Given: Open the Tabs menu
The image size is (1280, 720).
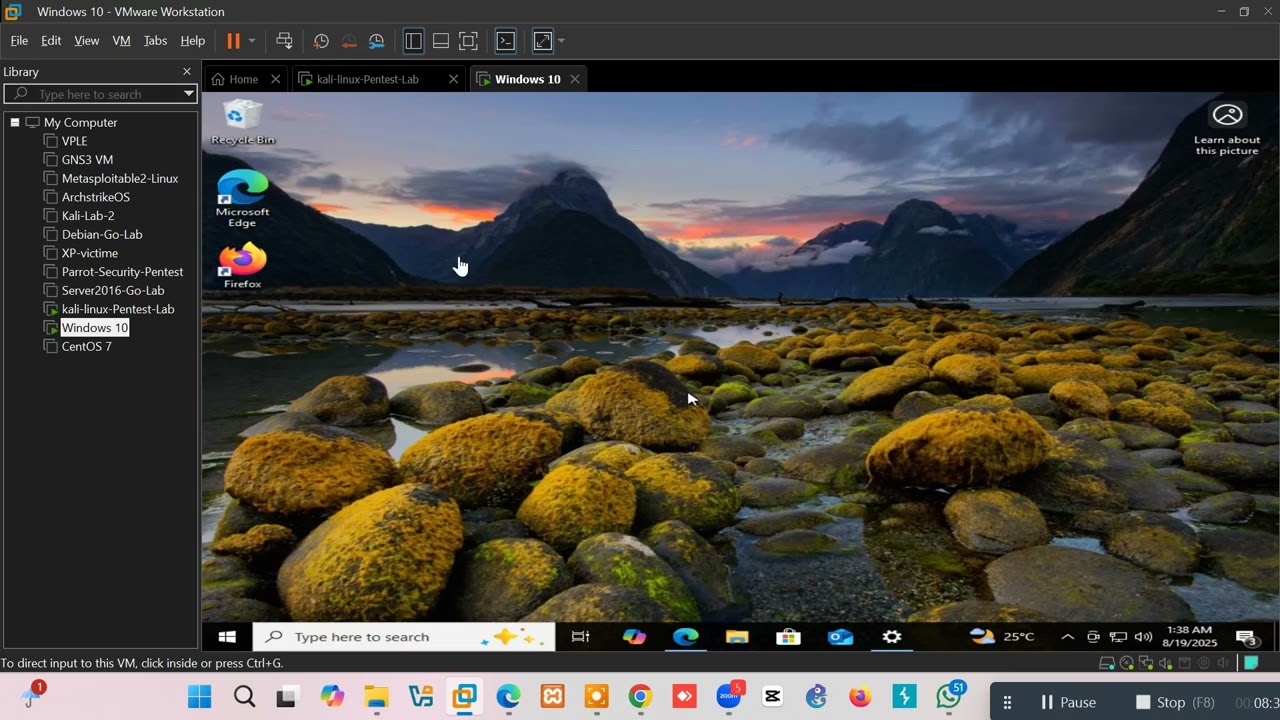Looking at the screenshot, I should pyautogui.click(x=155, y=41).
